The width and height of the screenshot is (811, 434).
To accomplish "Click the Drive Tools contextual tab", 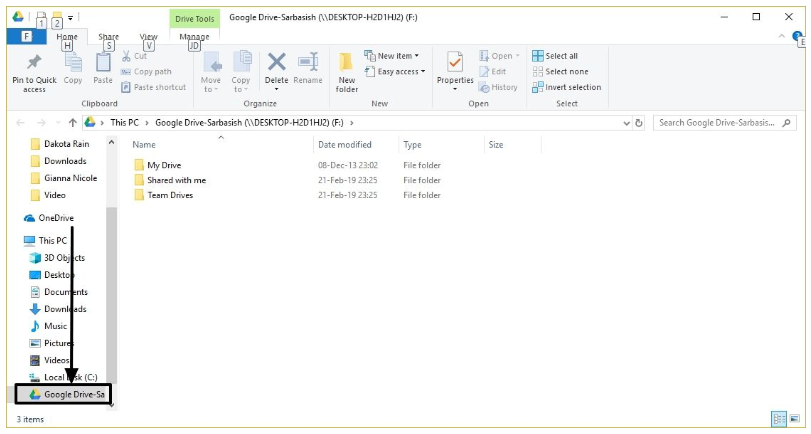I will [194, 19].
